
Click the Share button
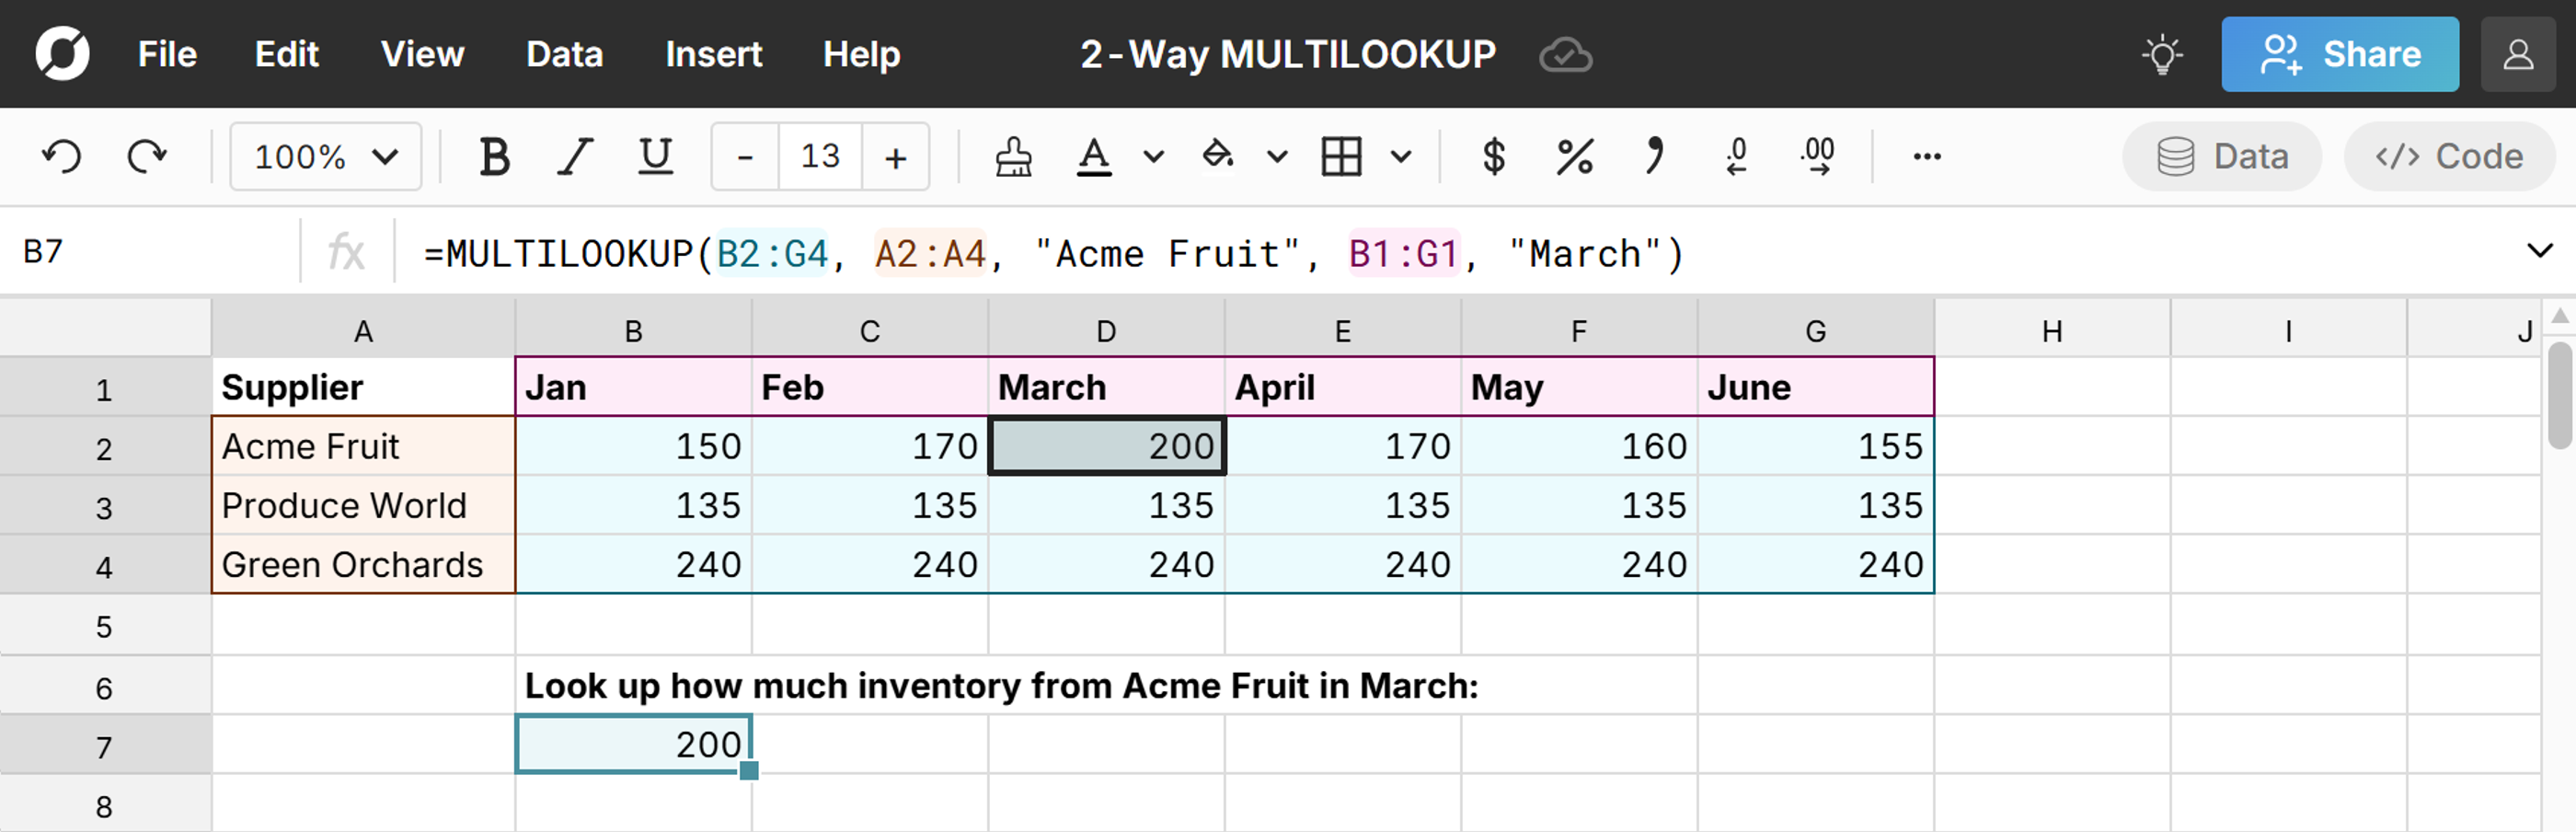pos(2340,54)
